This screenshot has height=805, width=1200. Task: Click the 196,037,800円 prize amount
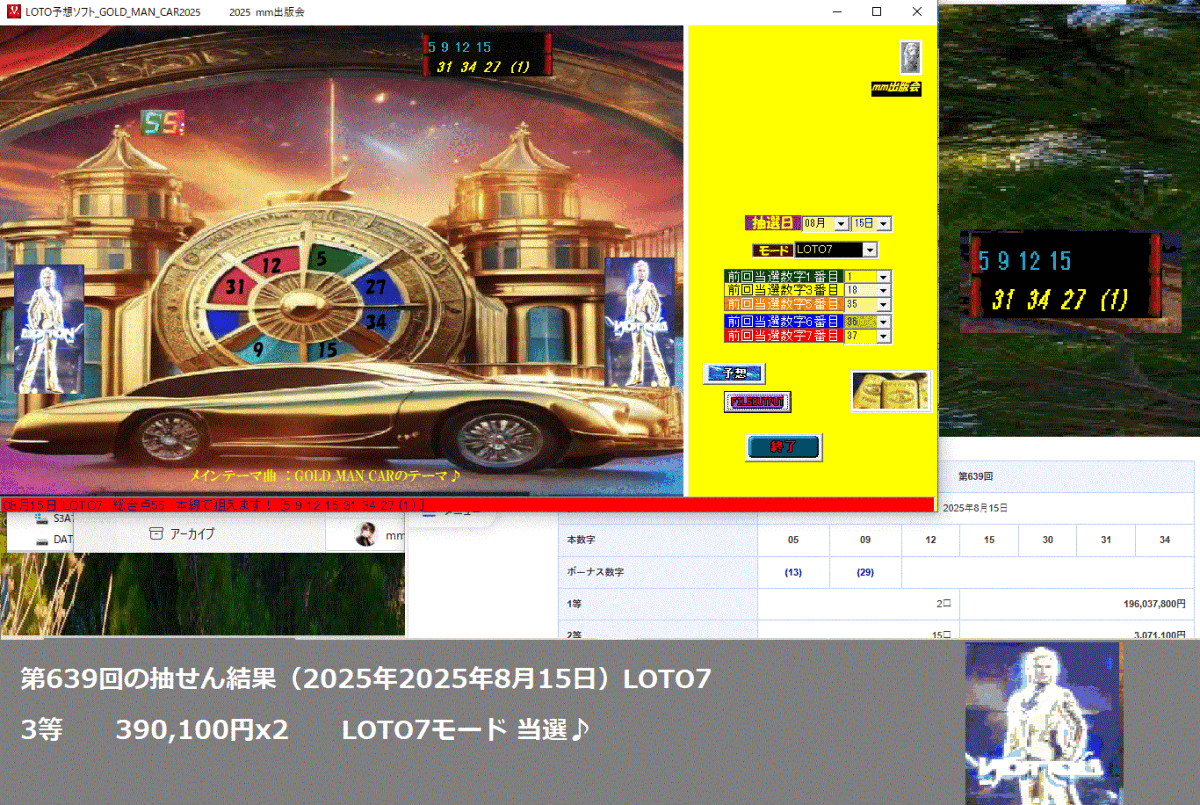(x=1155, y=604)
